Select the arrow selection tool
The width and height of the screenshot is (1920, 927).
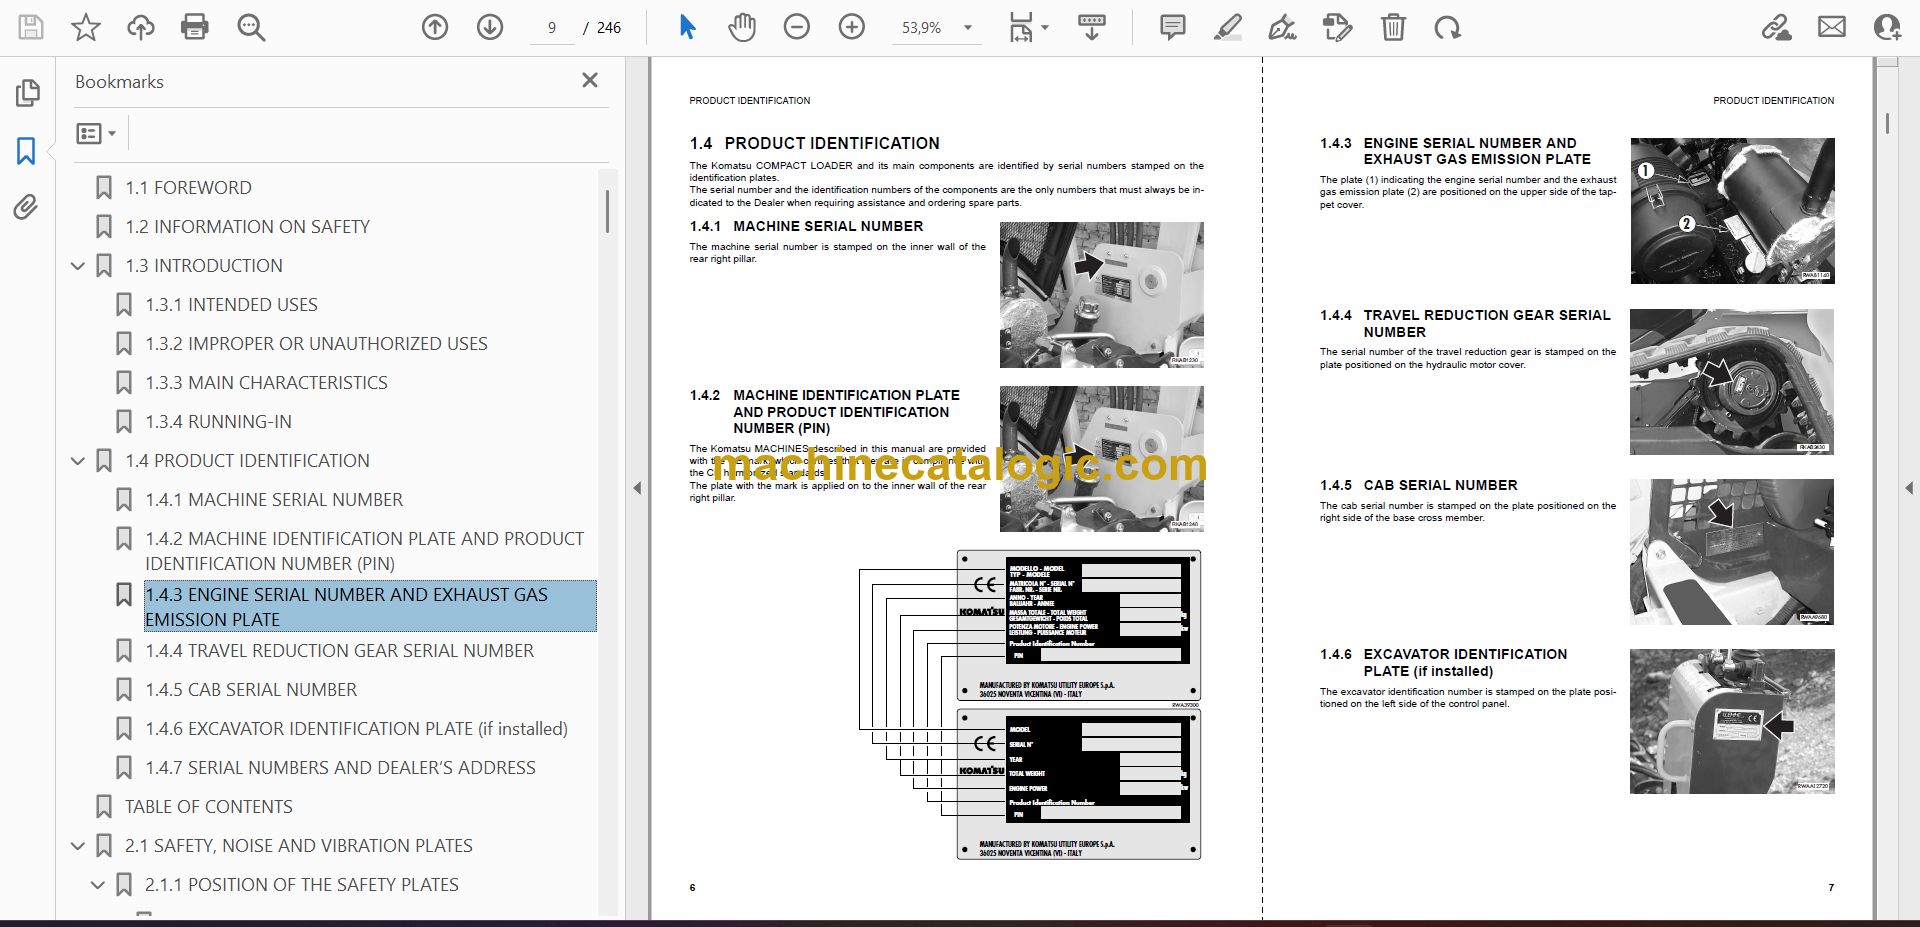(687, 27)
